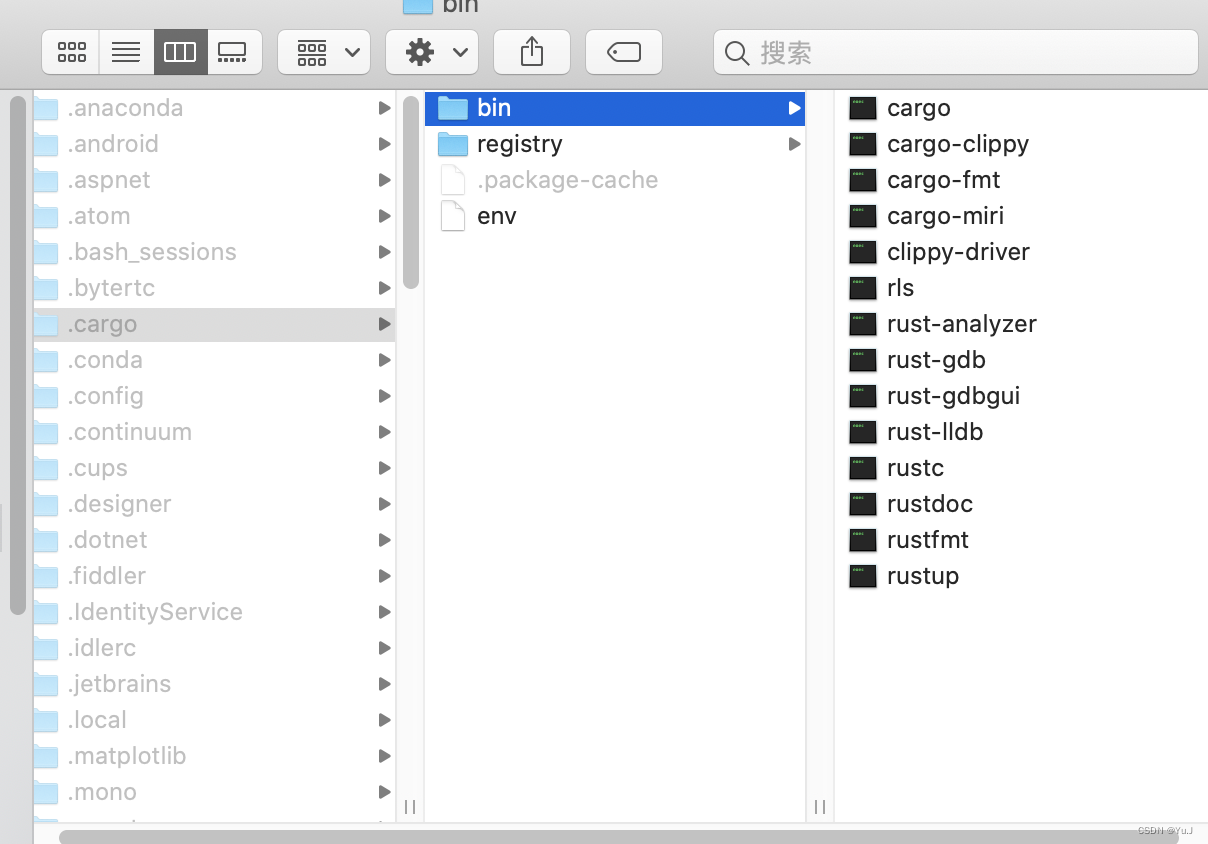Select the .cargo folder row
Image resolution: width=1208 pixels, height=844 pixels.
tap(214, 324)
